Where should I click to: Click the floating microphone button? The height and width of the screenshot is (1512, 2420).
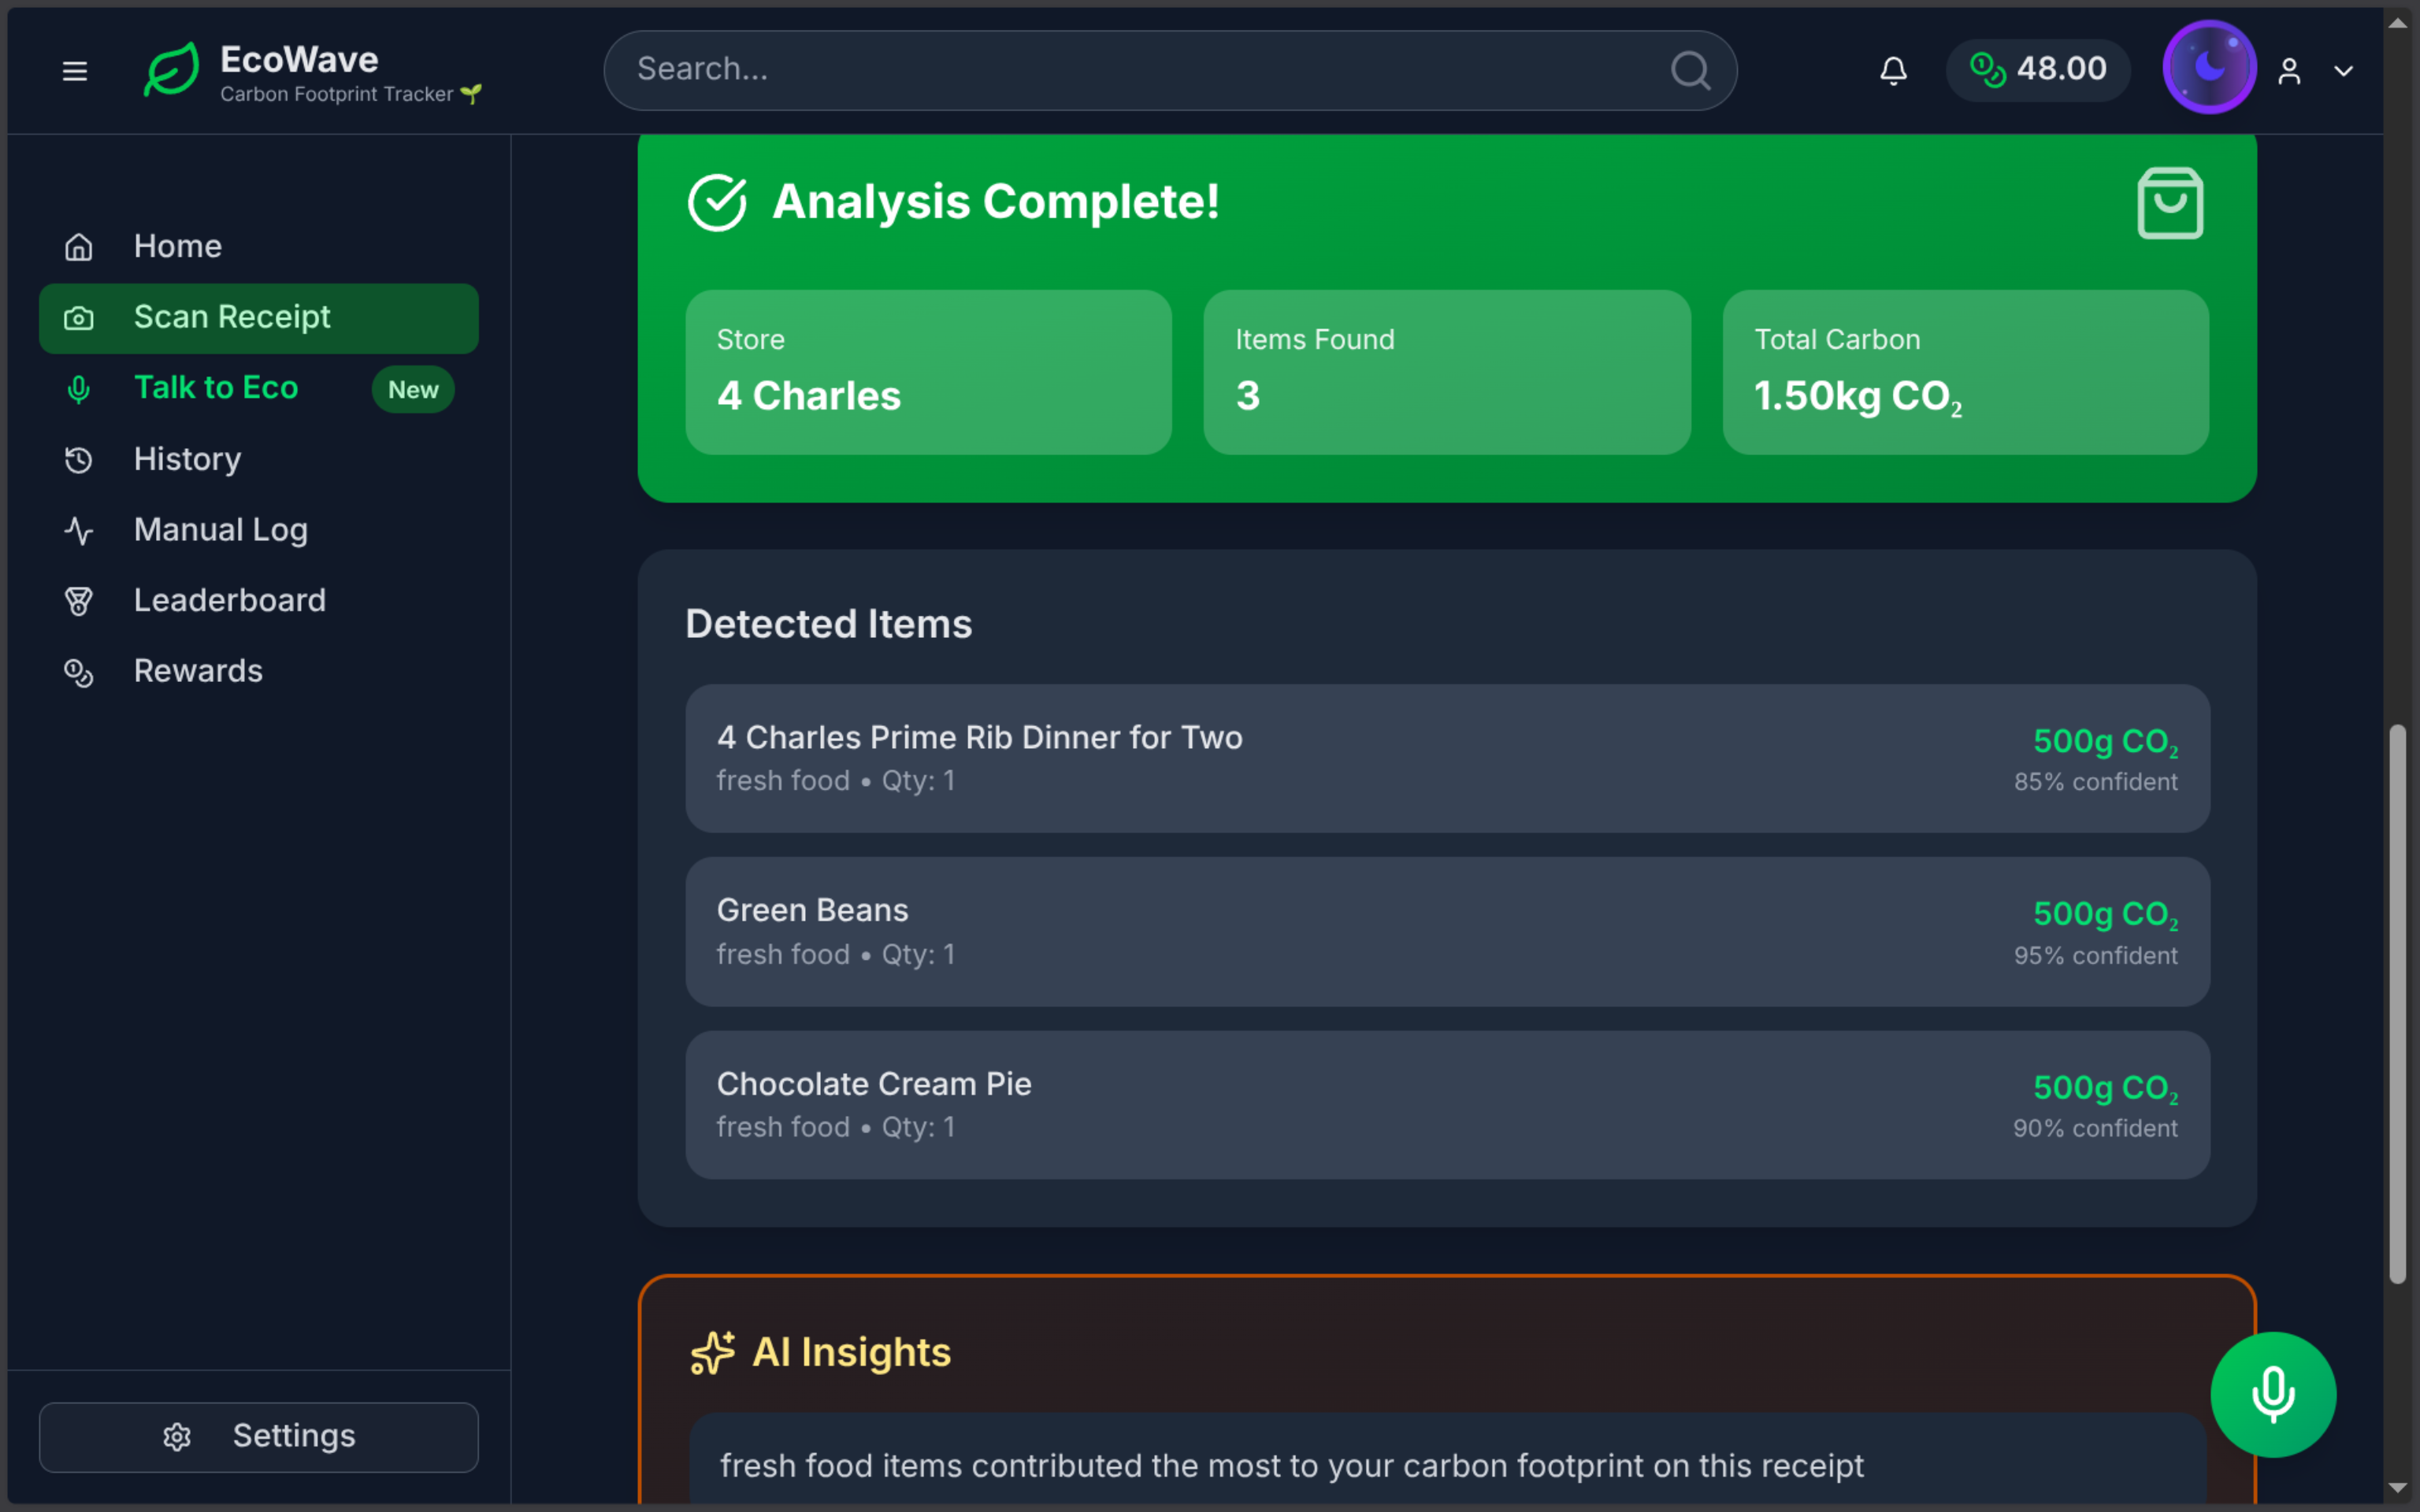2272,1394
